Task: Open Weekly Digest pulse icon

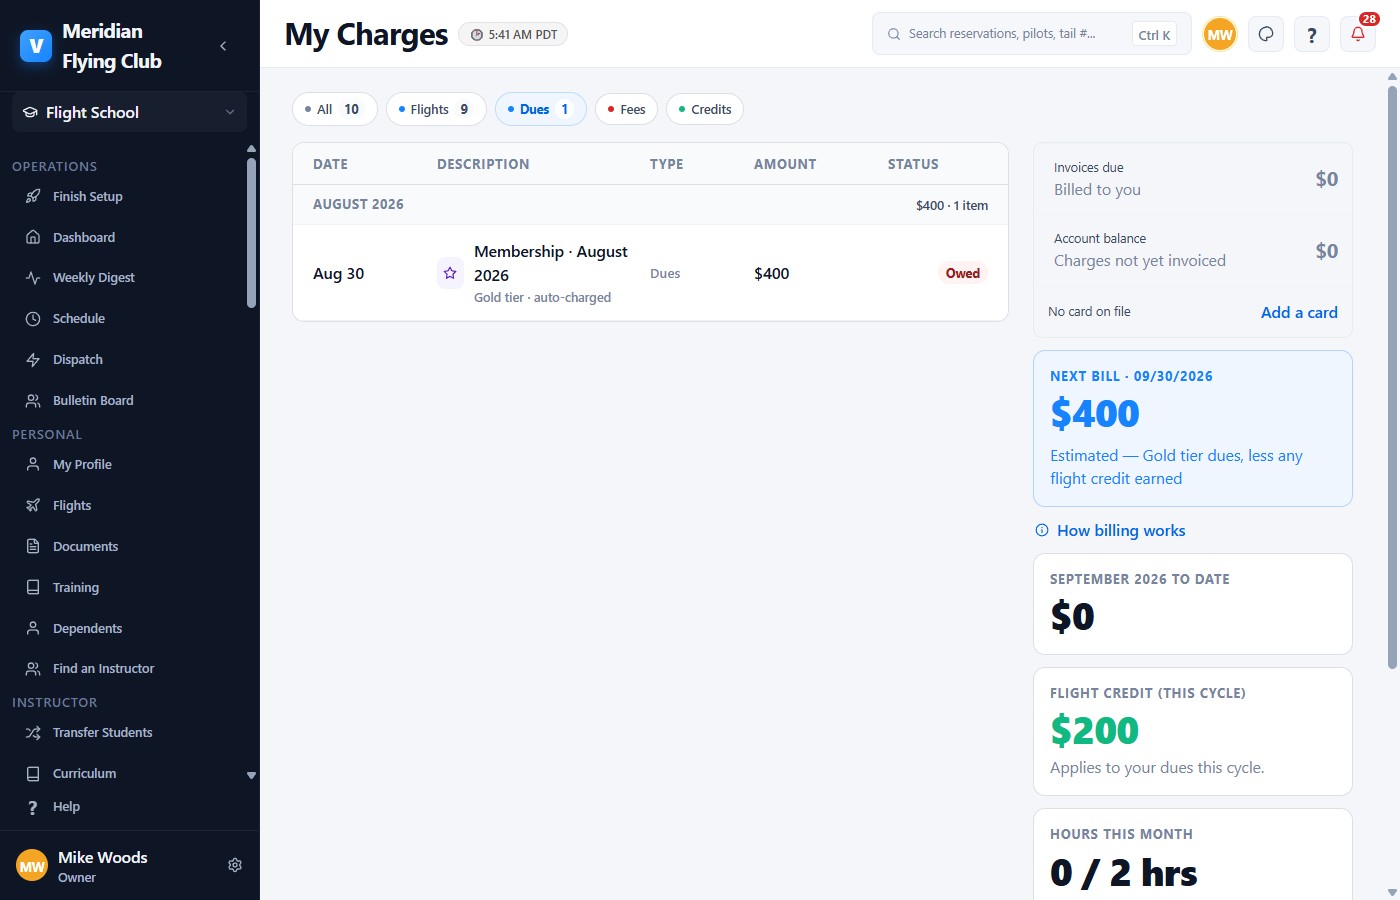Action: tap(33, 278)
